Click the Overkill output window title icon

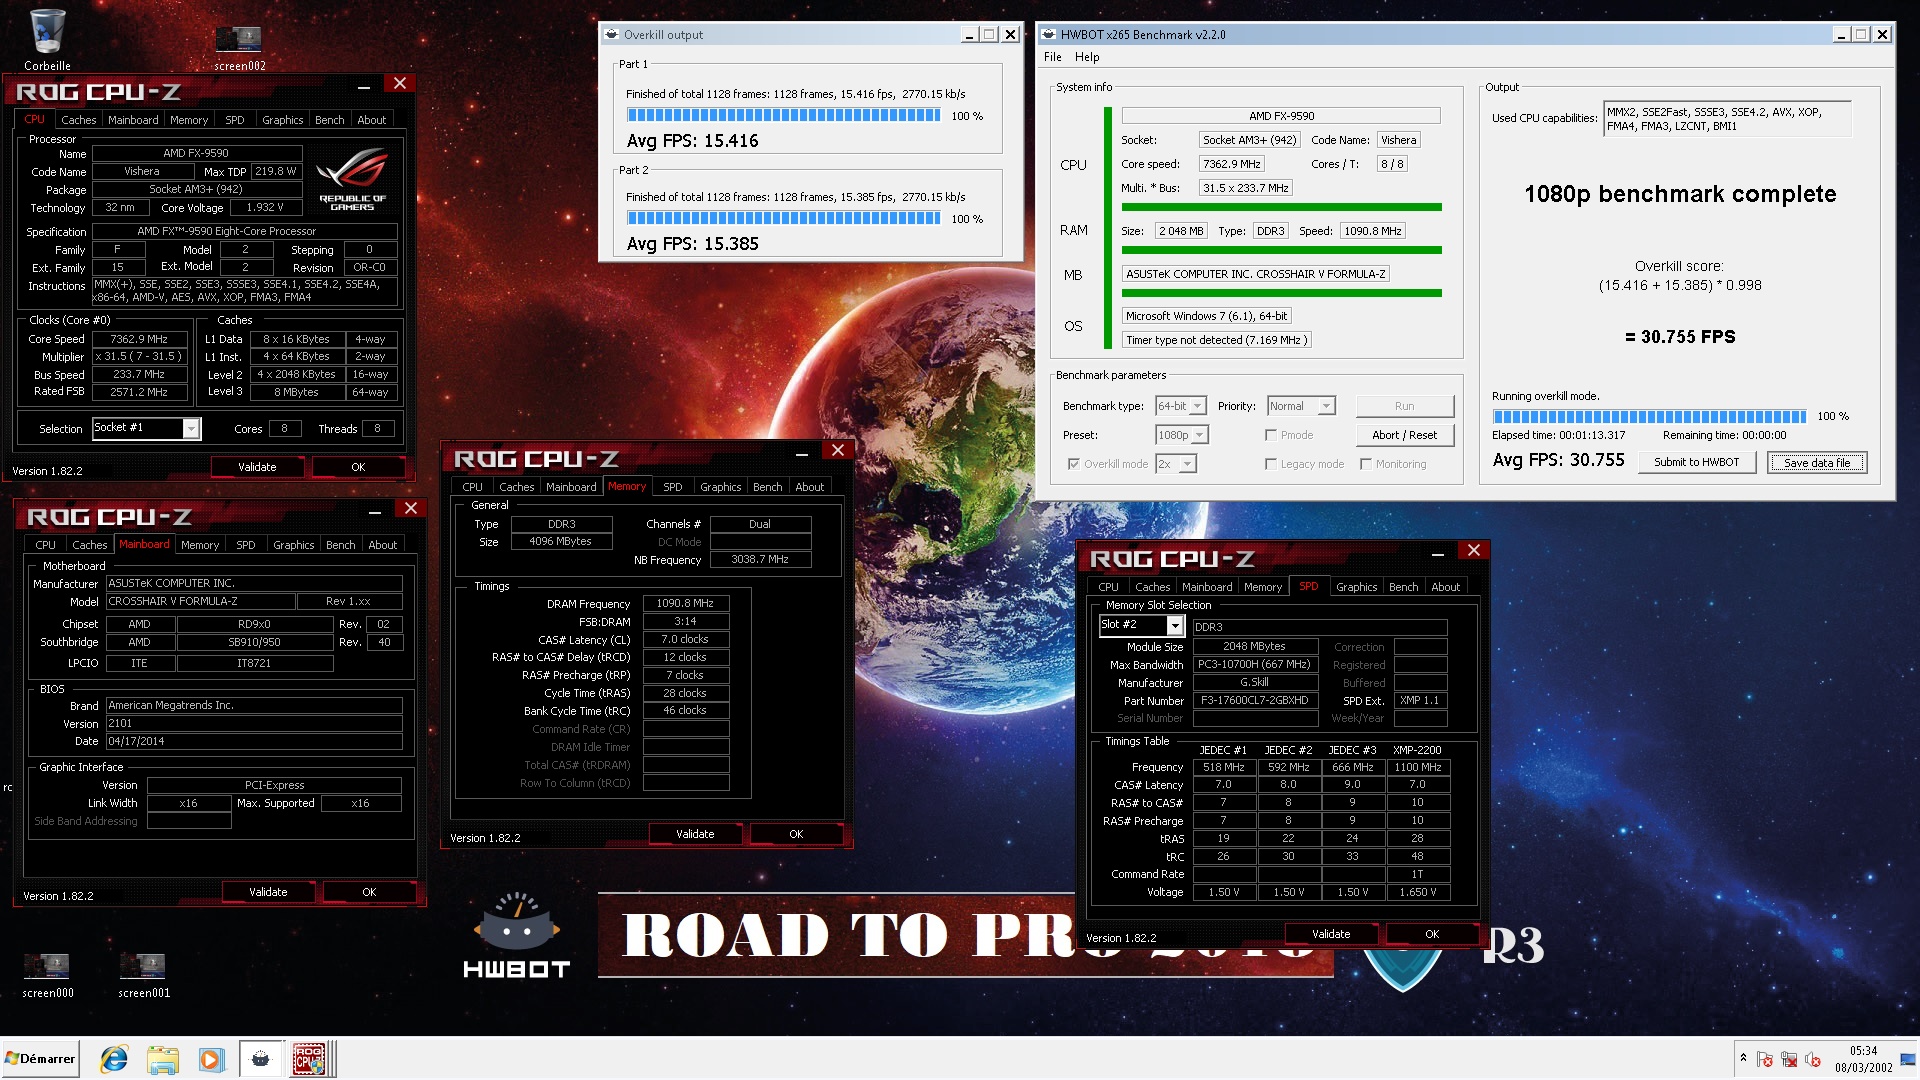click(611, 34)
